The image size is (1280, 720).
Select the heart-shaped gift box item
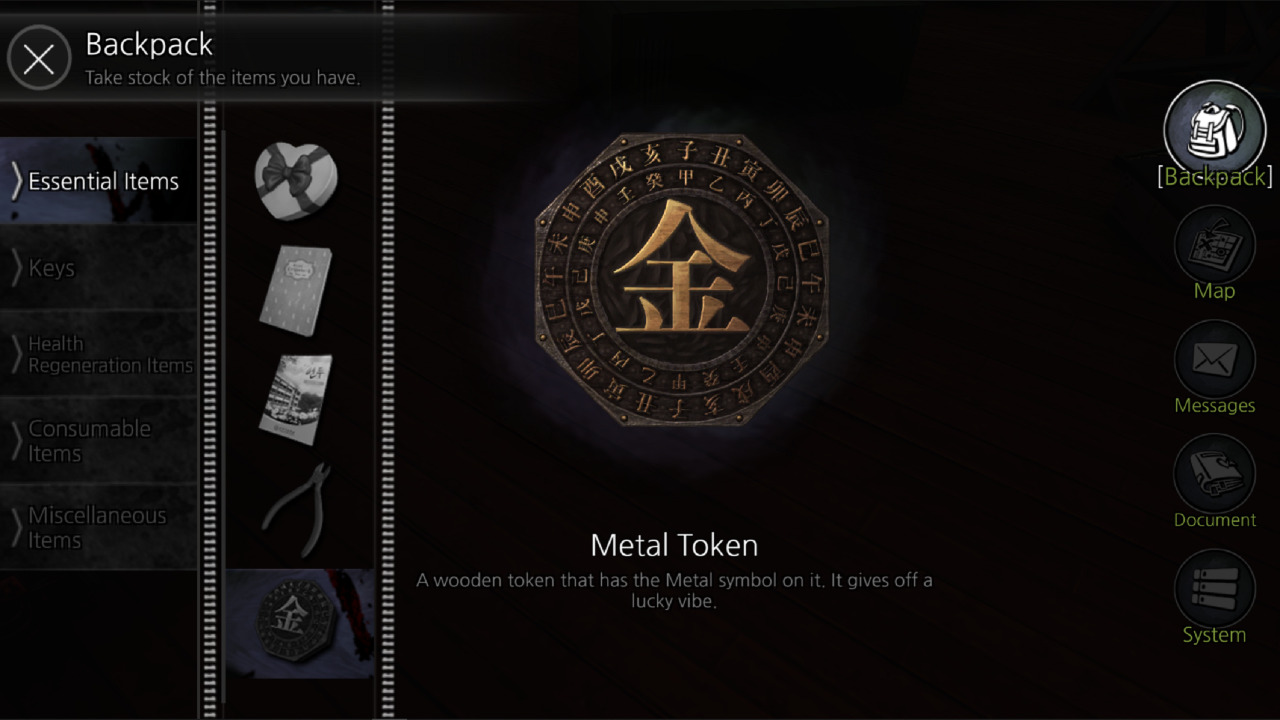pyautogui.click(x=296, y=182)
